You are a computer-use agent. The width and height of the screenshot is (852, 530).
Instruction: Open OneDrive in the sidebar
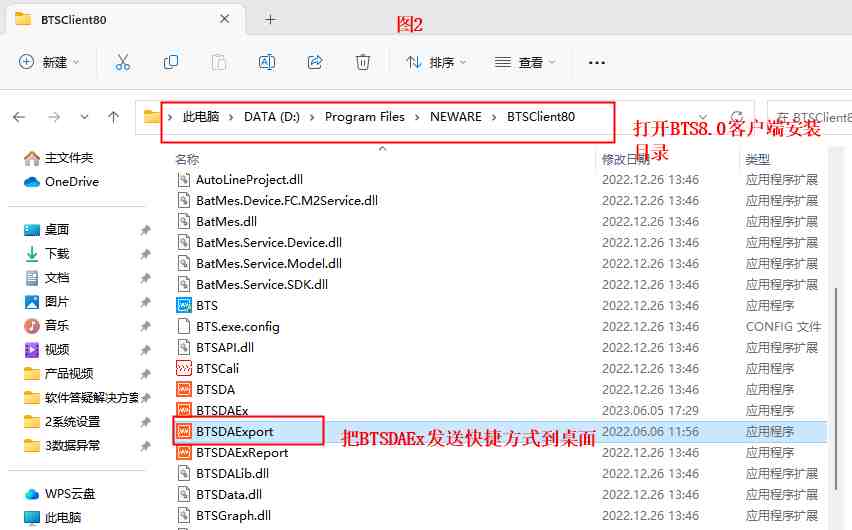(61, 182)
